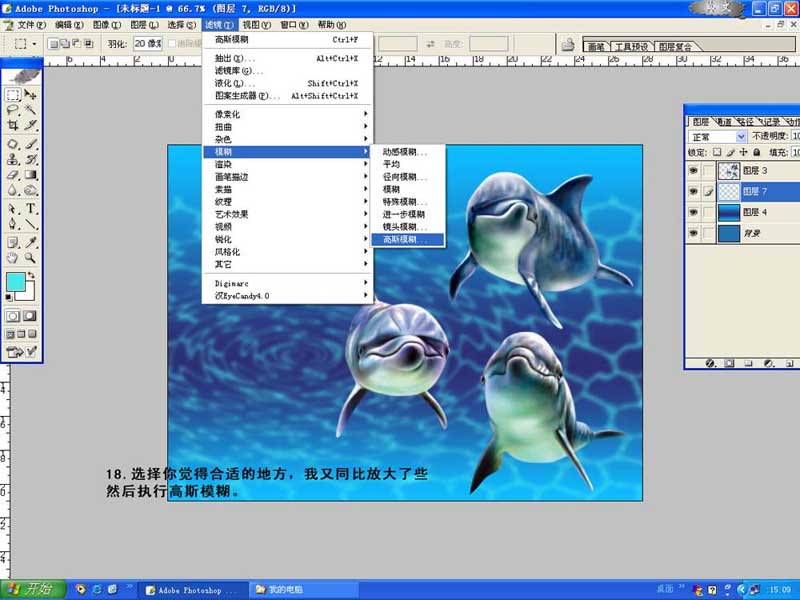Click the background white color swatch
This screenshot has height=600, width=800.
28,293
